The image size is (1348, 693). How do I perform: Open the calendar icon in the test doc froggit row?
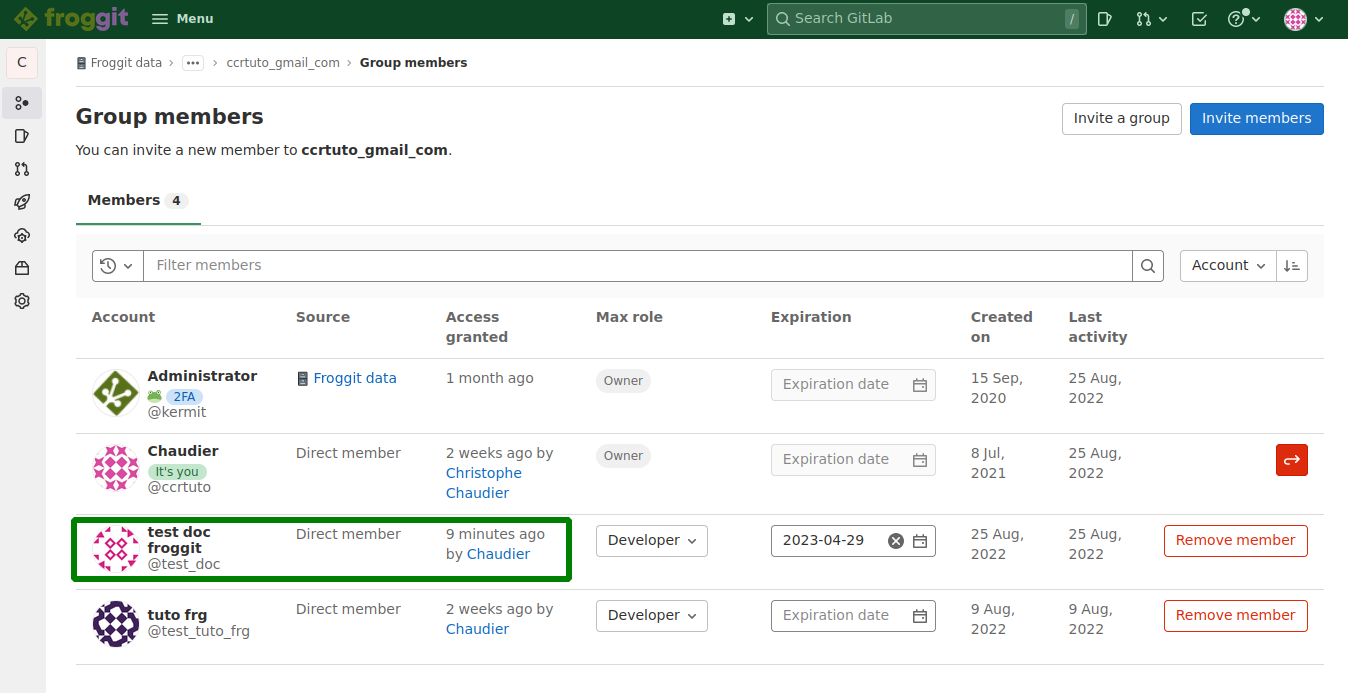920,541
